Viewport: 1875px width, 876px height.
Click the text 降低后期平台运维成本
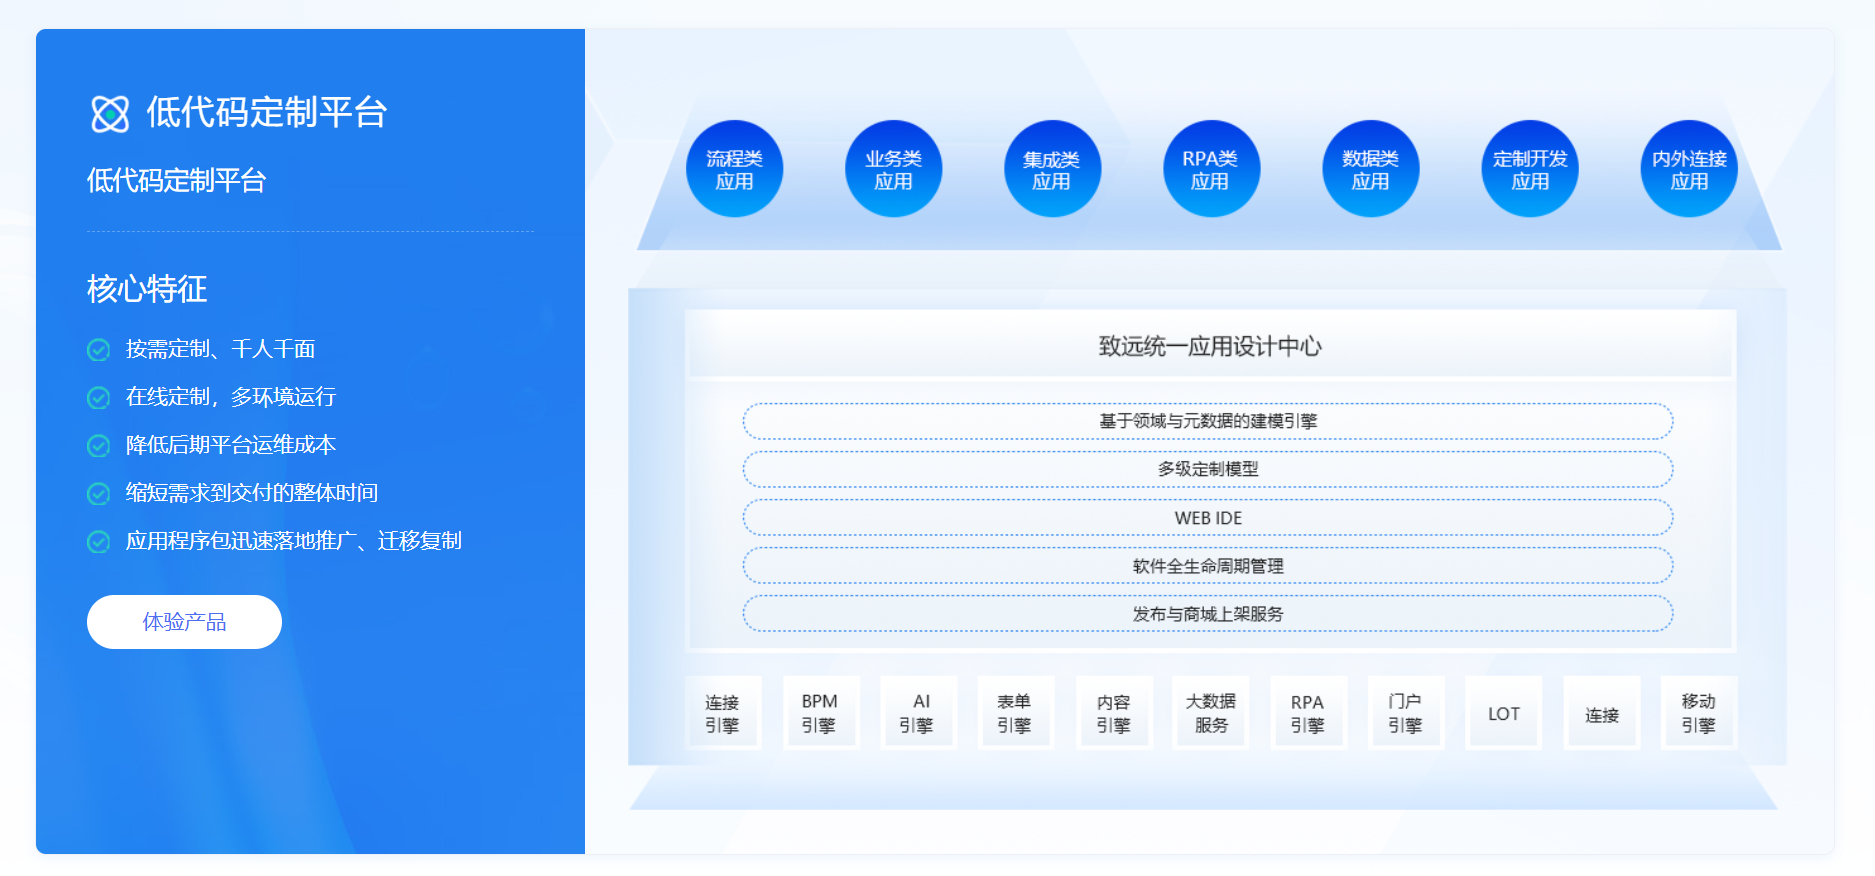[x=231, y=445]
